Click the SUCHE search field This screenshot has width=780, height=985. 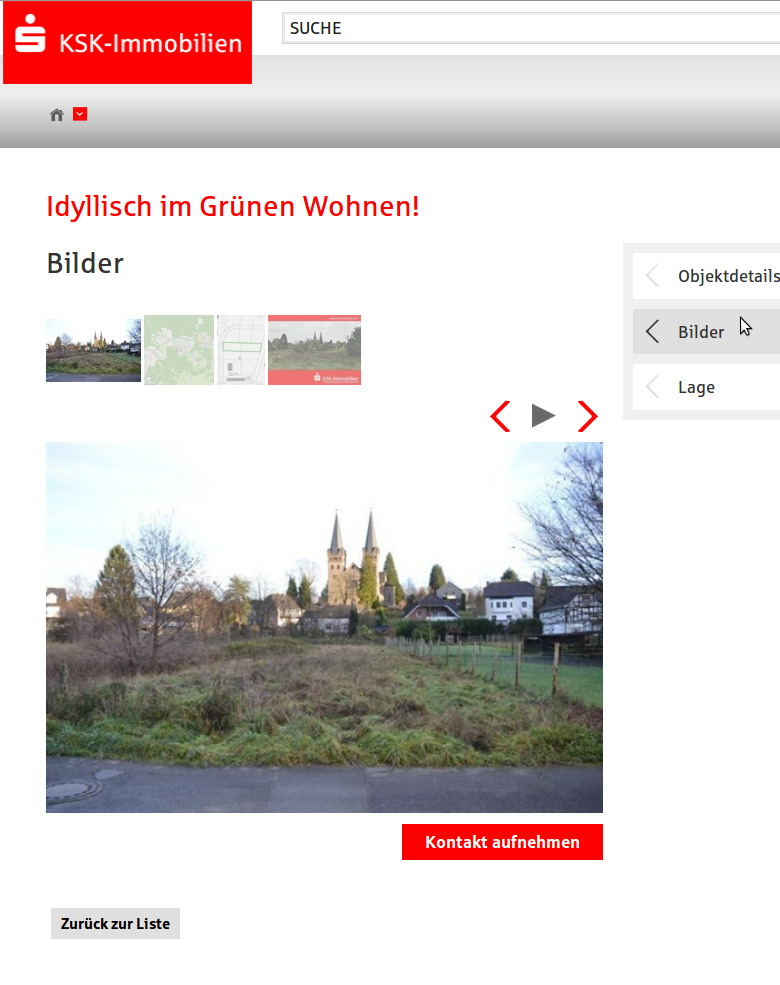click(531, 28)
